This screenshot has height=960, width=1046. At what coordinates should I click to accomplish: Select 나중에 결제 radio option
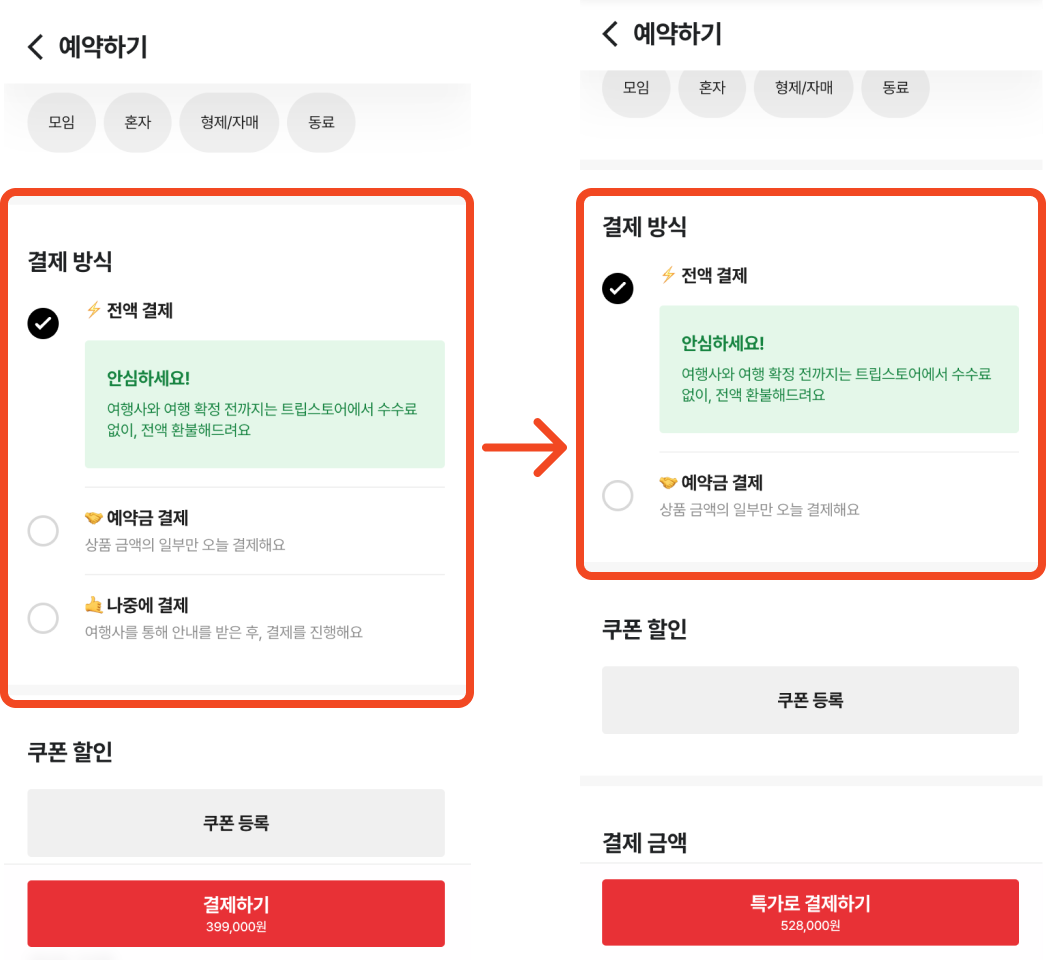pos(43,618)
